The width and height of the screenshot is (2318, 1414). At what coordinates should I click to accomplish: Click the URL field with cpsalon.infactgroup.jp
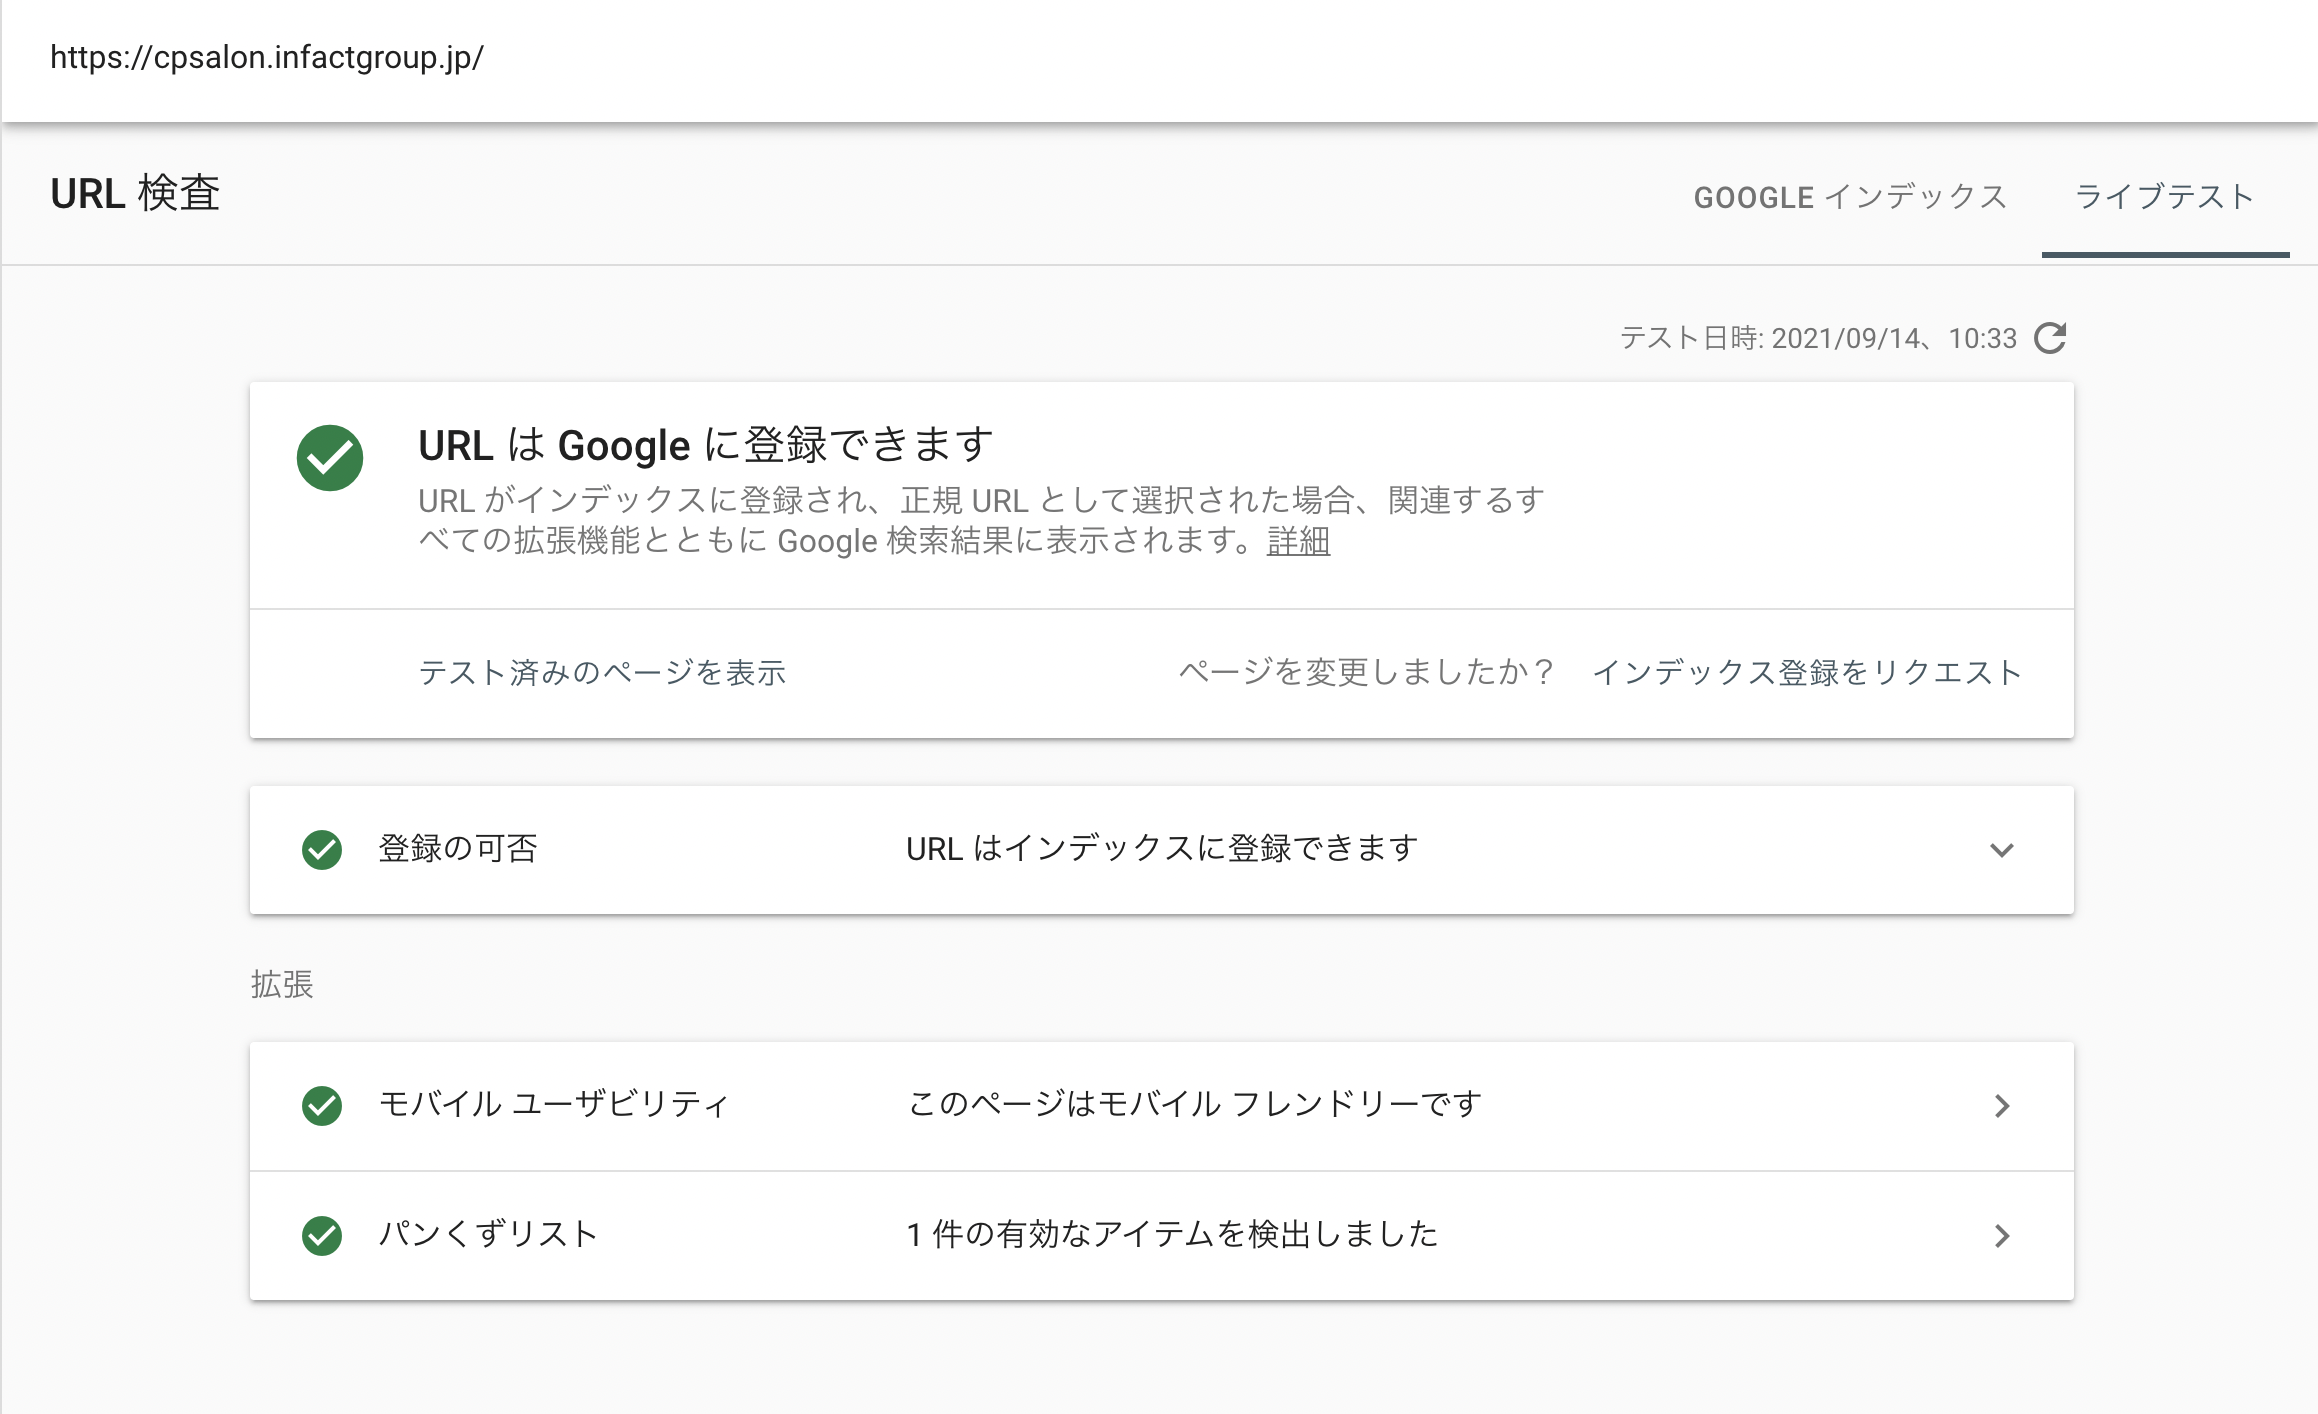click(x=267, y=58)
